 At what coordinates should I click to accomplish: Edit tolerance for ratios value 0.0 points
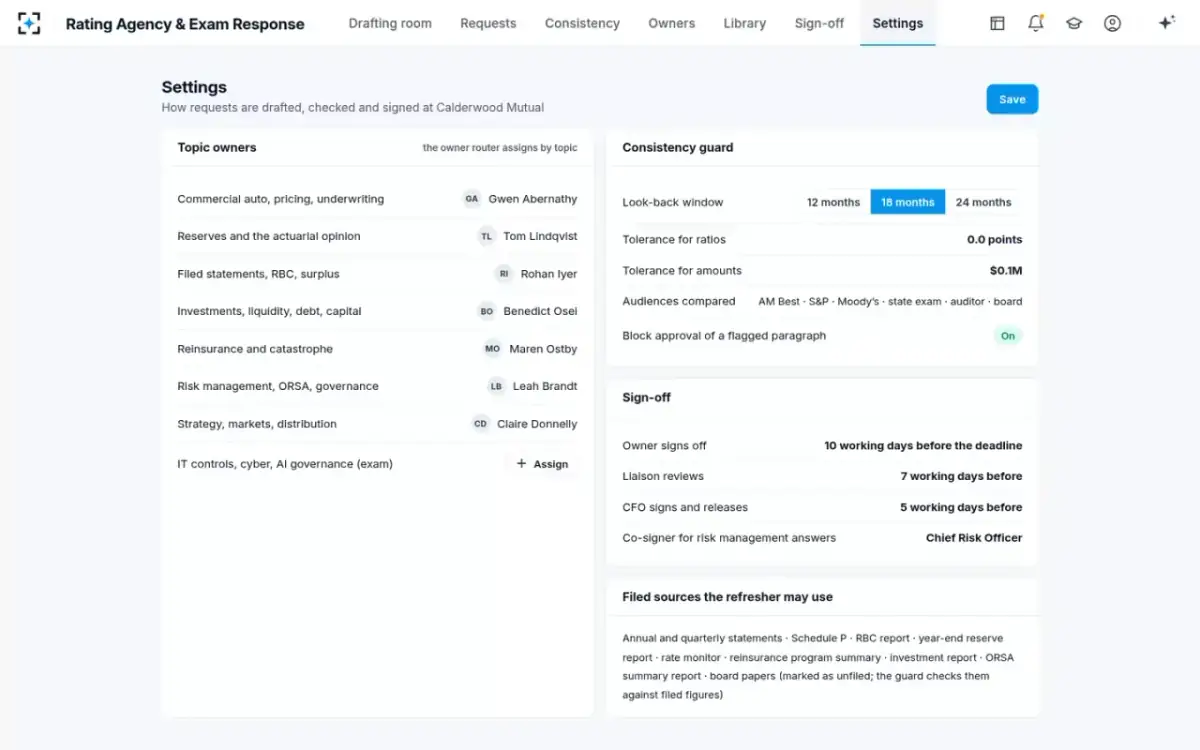pyautogui.click(x=994, y=240)
